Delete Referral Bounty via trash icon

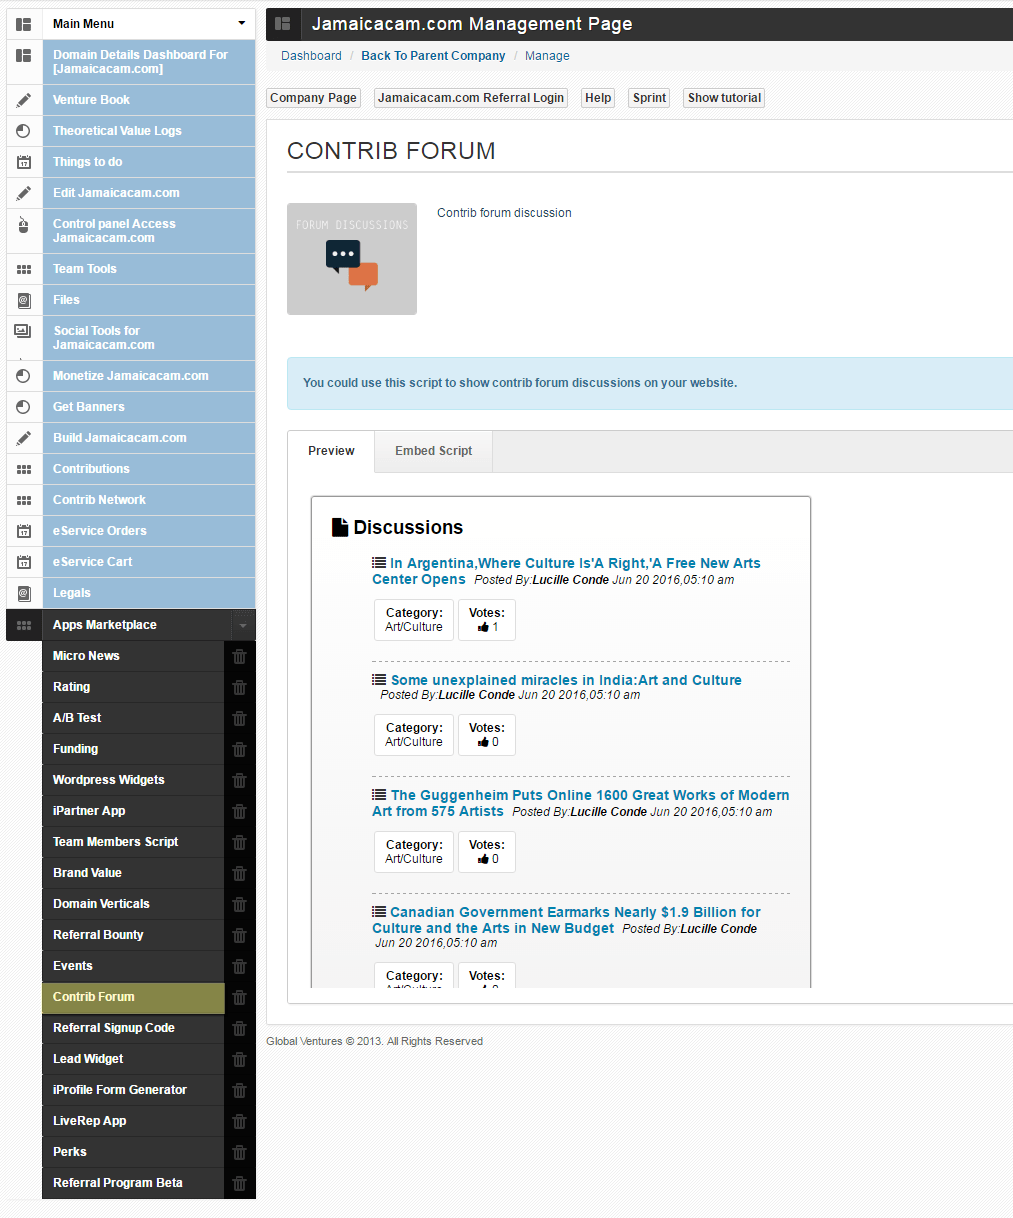pos(239,935)
